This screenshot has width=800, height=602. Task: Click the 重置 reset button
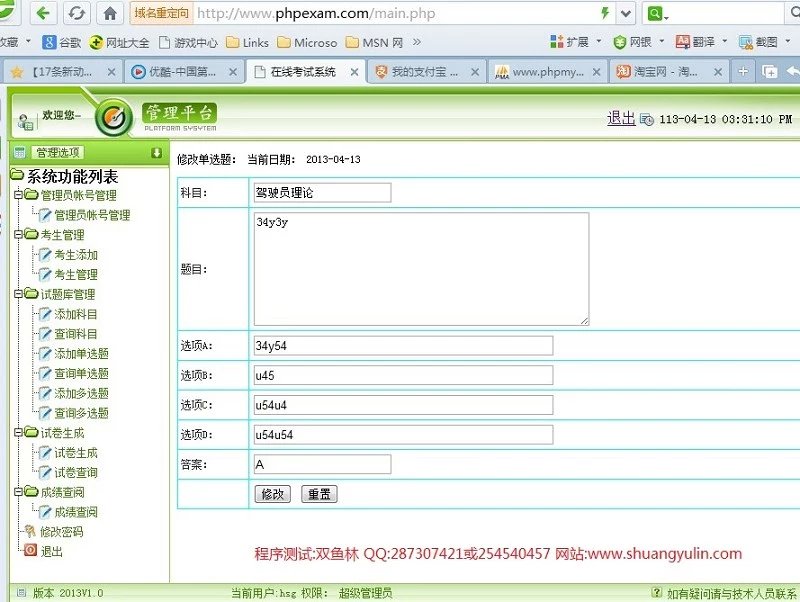(x=319, y=494)
